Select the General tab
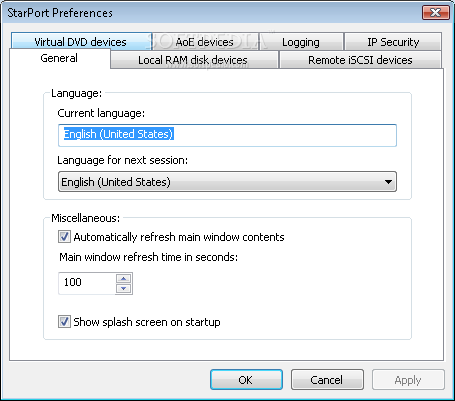 [x=59, y=58]
